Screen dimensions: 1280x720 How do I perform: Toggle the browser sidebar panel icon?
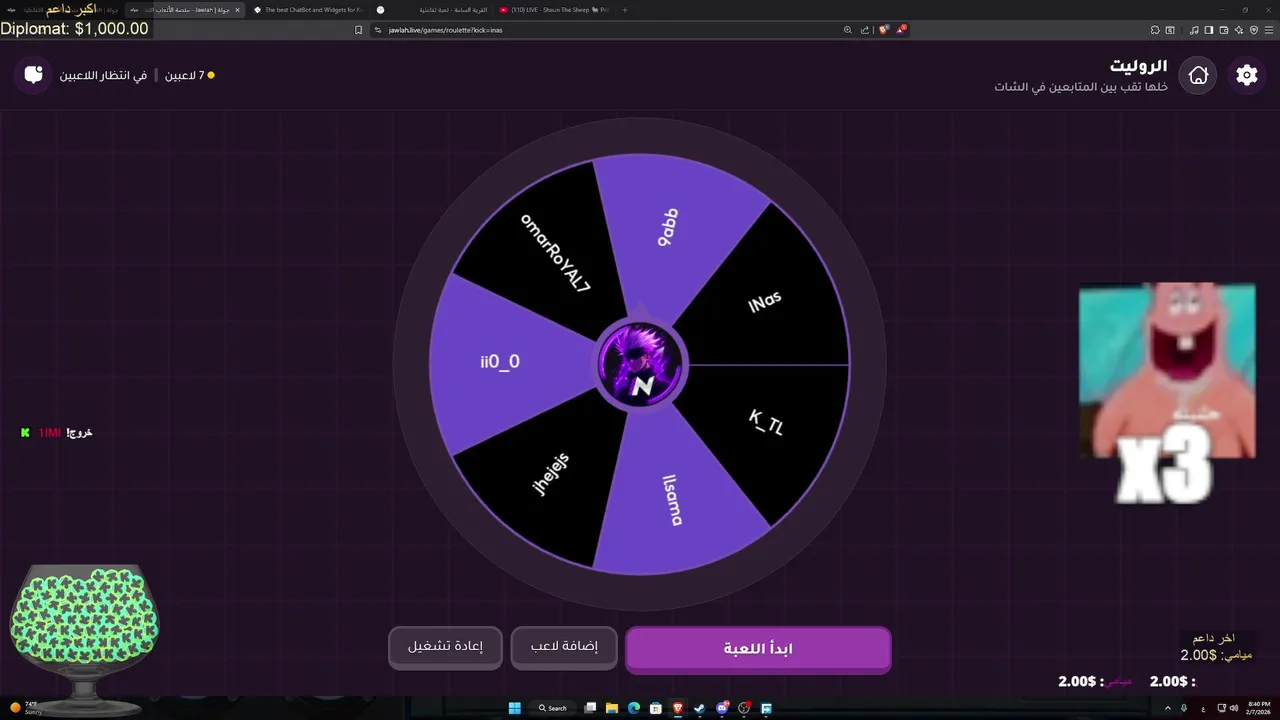(x=1209, y=30)
